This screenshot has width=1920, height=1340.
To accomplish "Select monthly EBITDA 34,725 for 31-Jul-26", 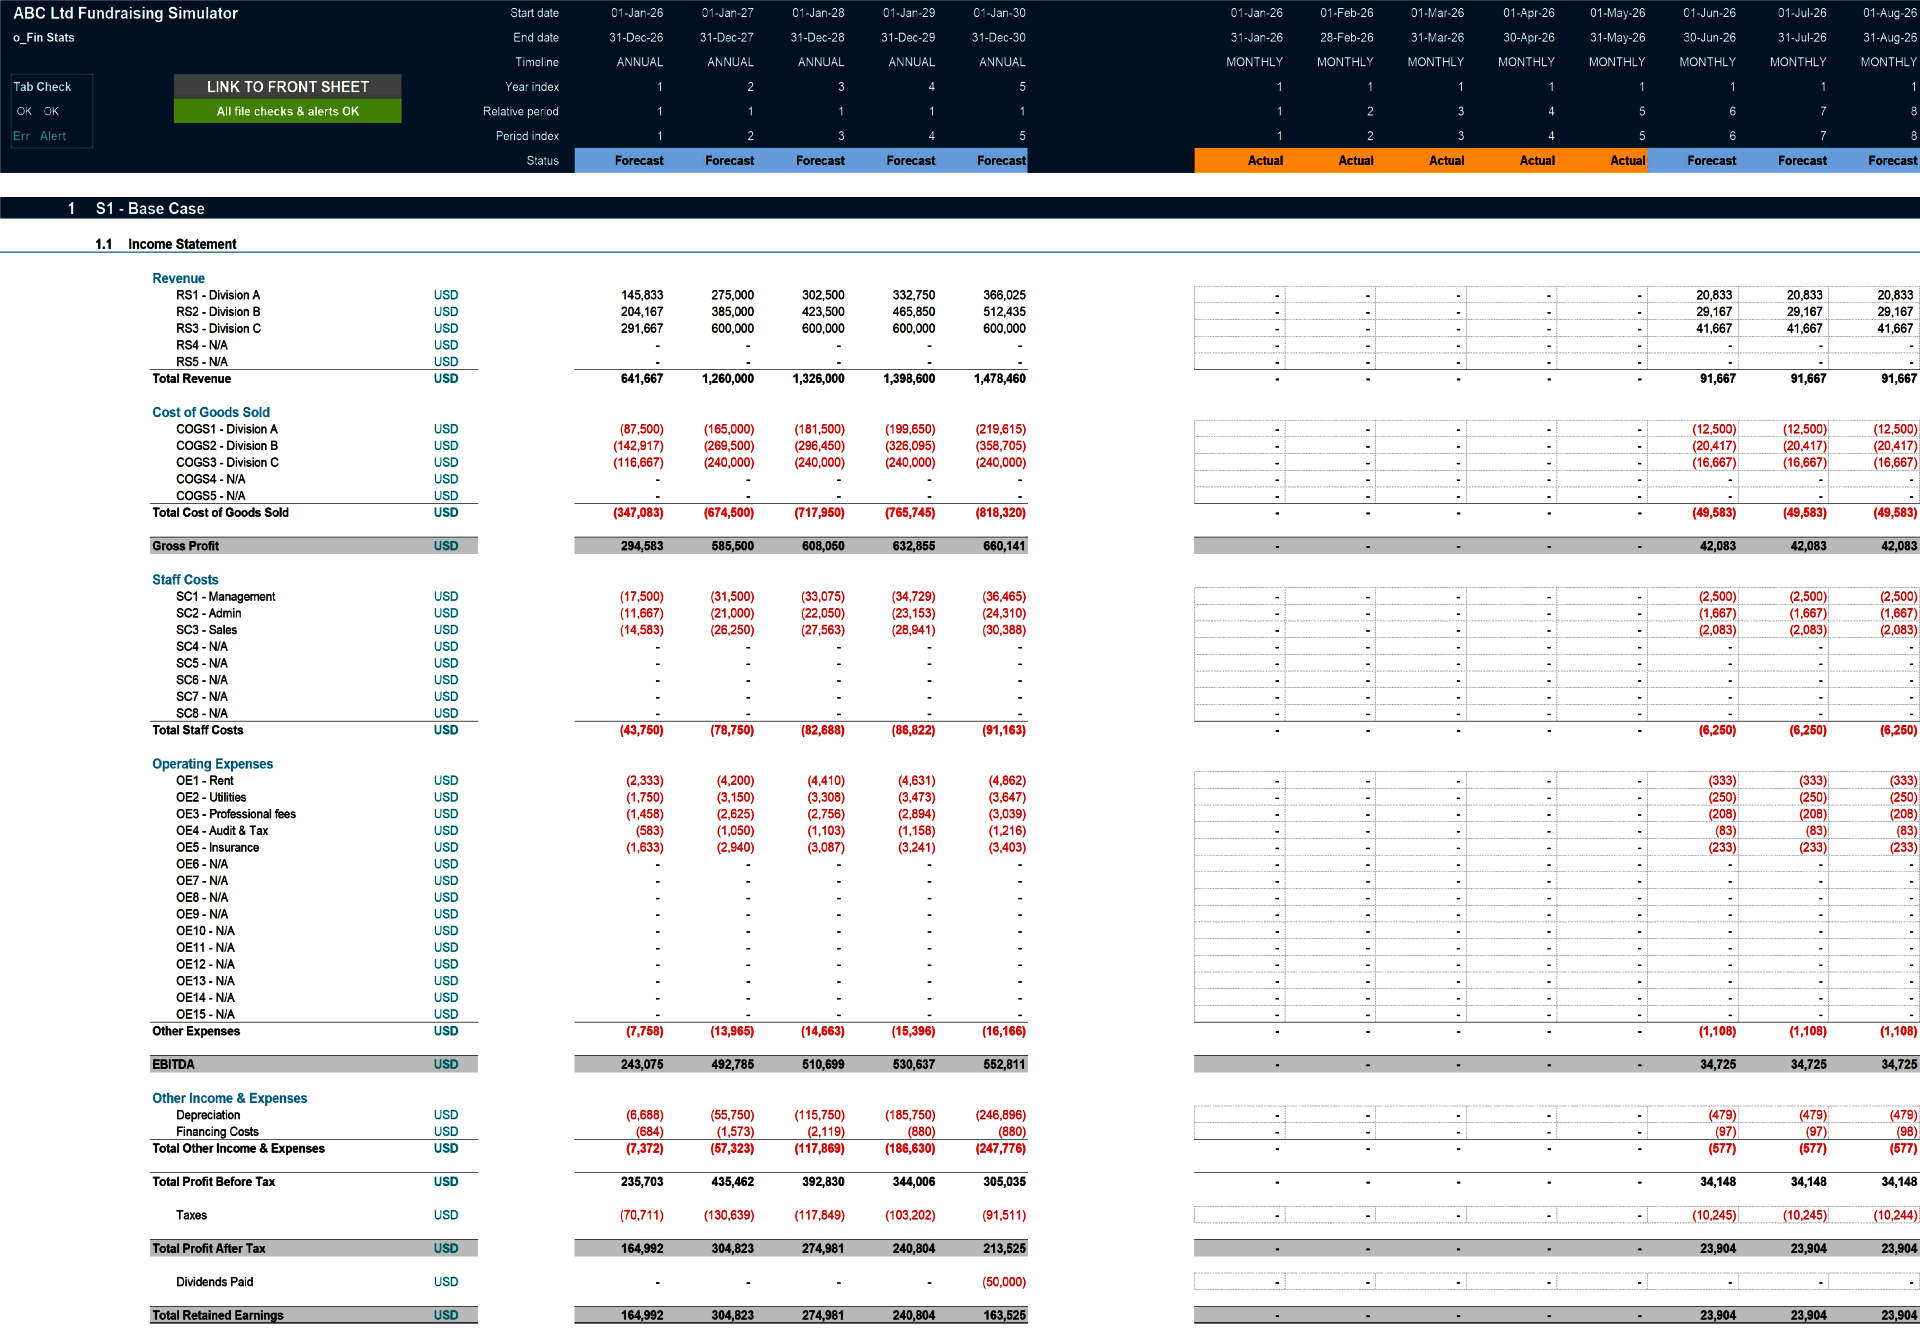I will 1808,1065.
